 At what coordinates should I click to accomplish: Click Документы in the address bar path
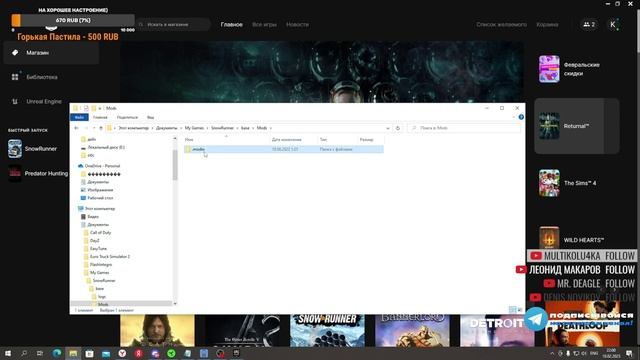(x=167, y=128)
